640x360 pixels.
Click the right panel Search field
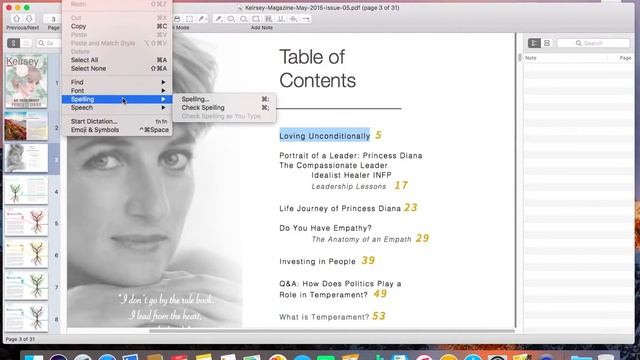click(593, 43)
